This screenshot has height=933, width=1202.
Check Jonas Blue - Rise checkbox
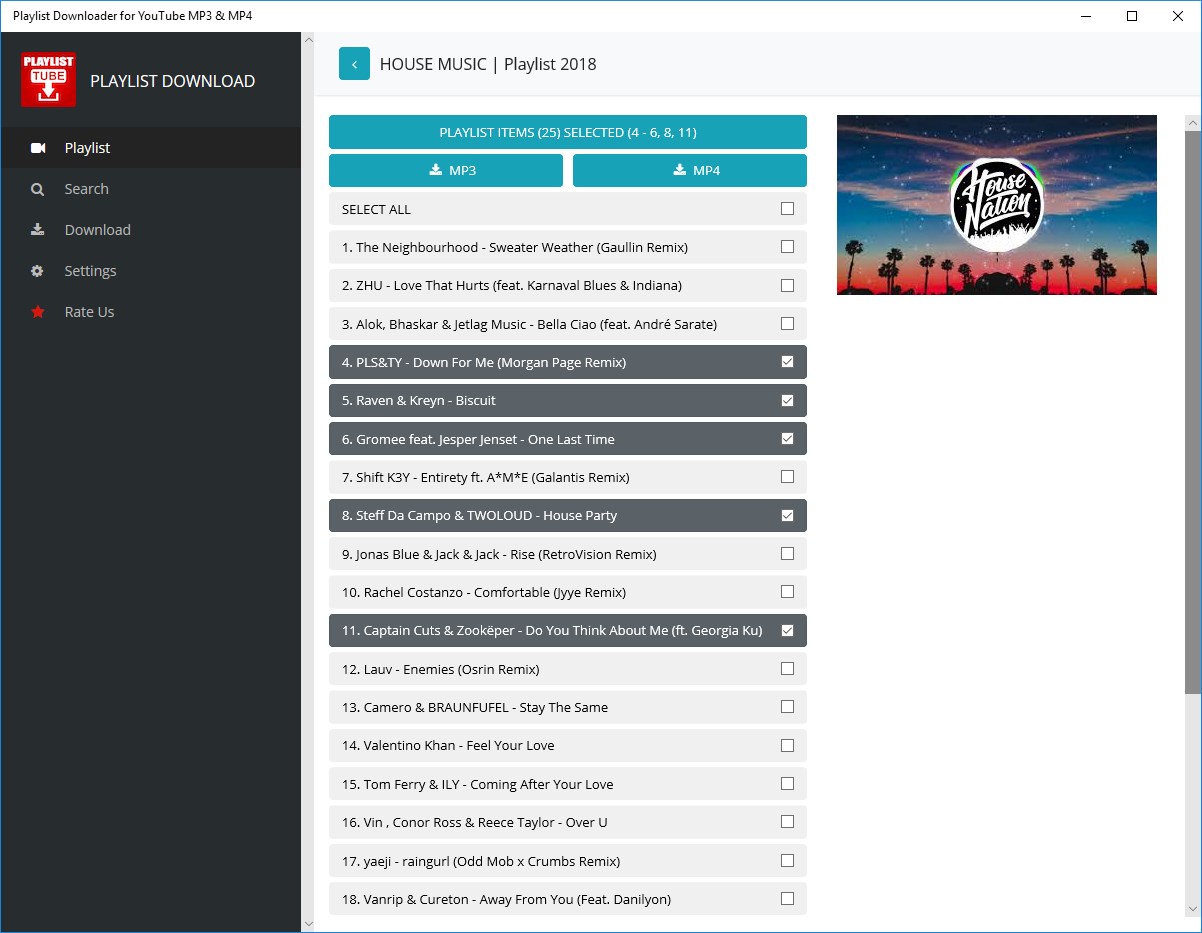787,554
